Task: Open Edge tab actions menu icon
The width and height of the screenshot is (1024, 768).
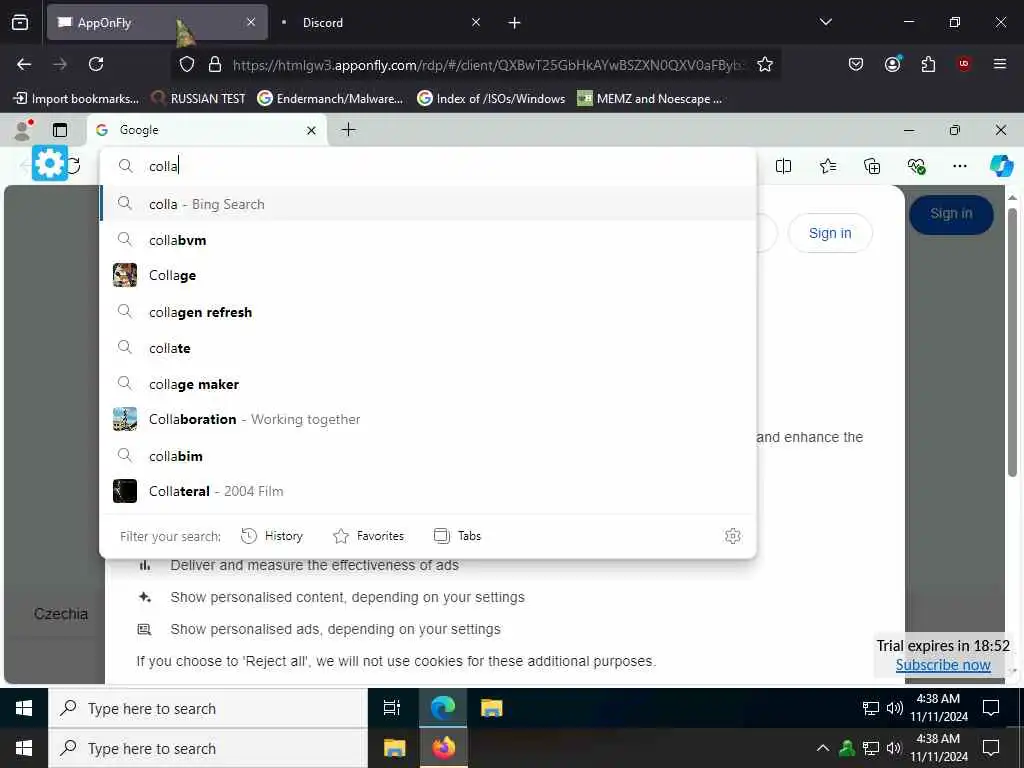Action: [60, 130]
